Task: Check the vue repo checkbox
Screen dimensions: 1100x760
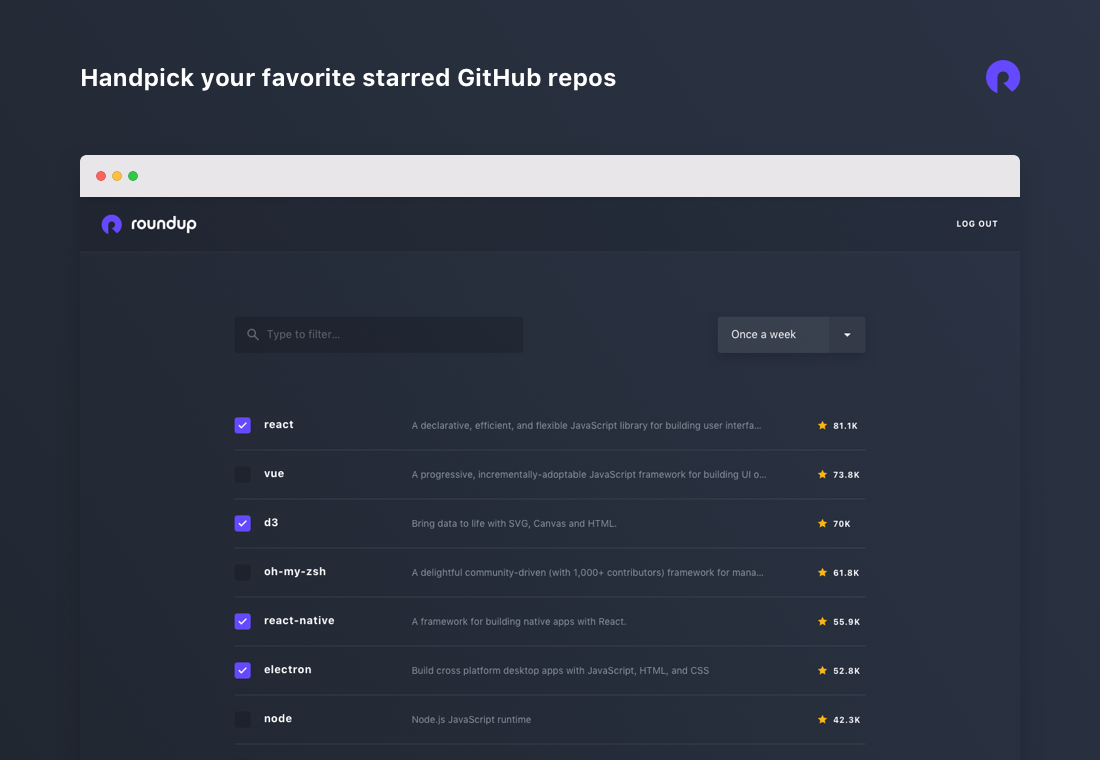Action: tap(243, 474)
